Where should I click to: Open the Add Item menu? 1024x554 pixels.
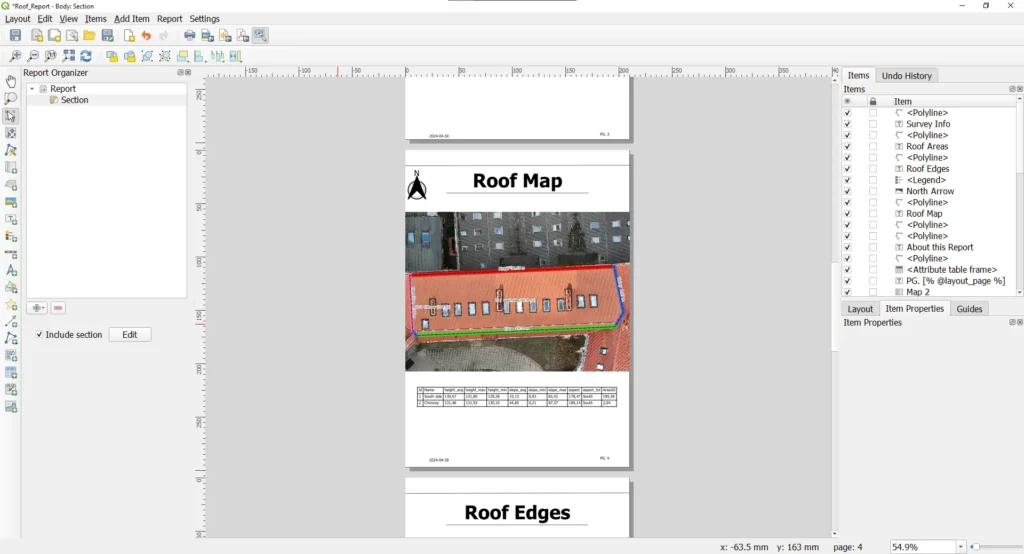coord(131,19)
